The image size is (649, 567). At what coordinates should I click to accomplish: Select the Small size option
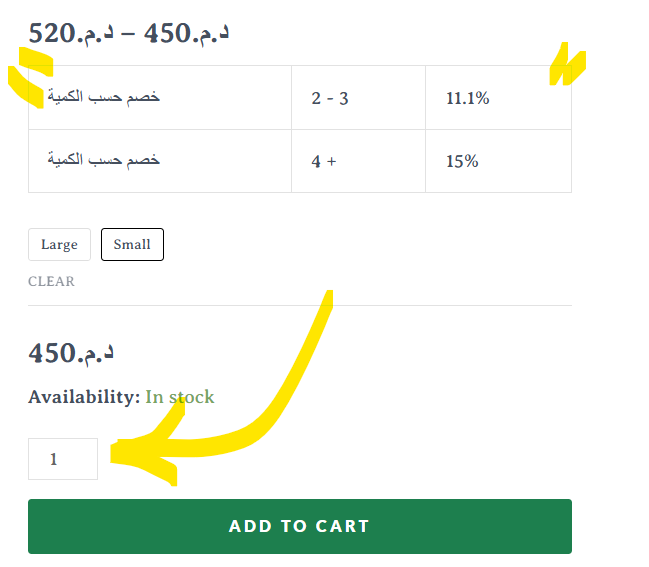pos(132,245)
